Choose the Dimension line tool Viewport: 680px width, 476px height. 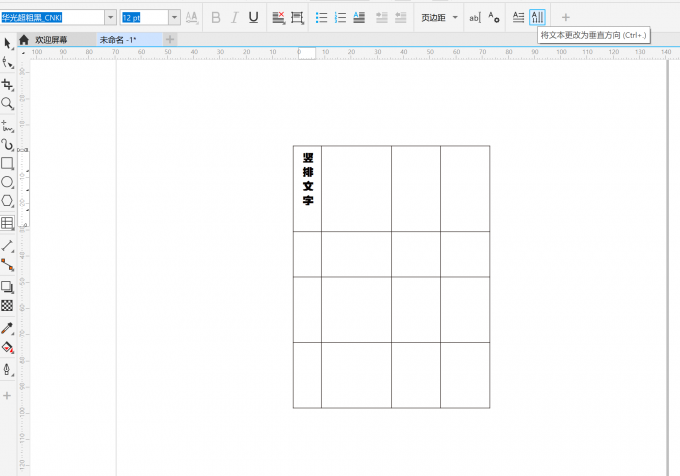point(7,246)
